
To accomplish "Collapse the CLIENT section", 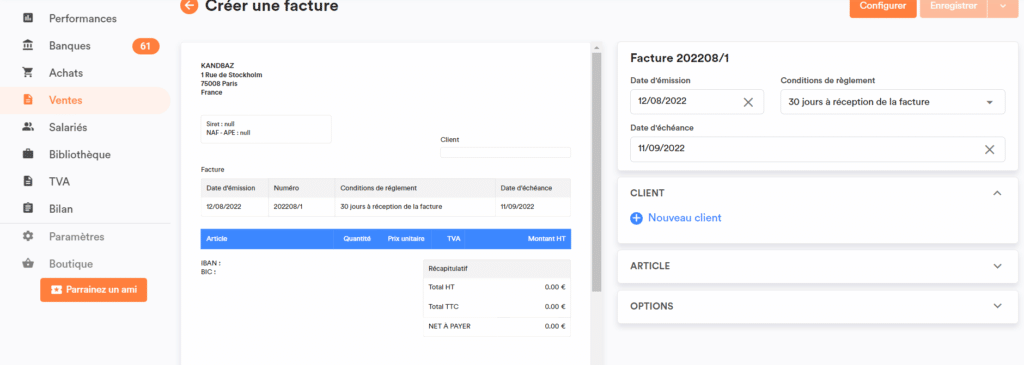I will (x=997, y=193).
